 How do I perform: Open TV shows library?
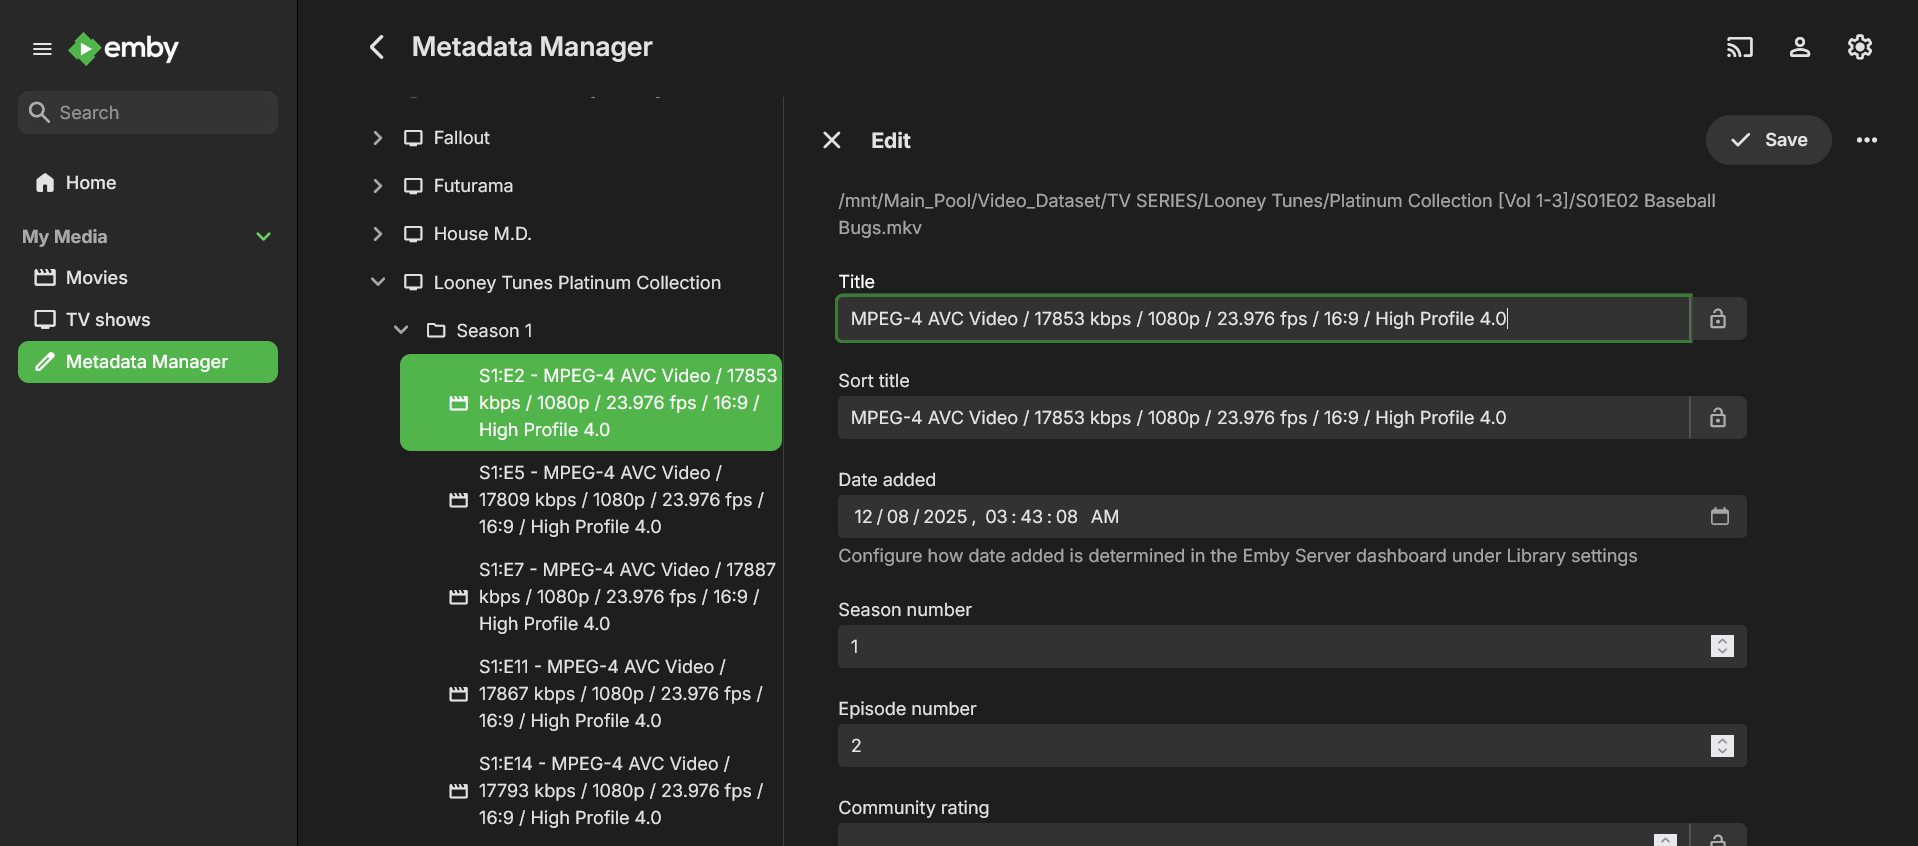pos(107,320)
